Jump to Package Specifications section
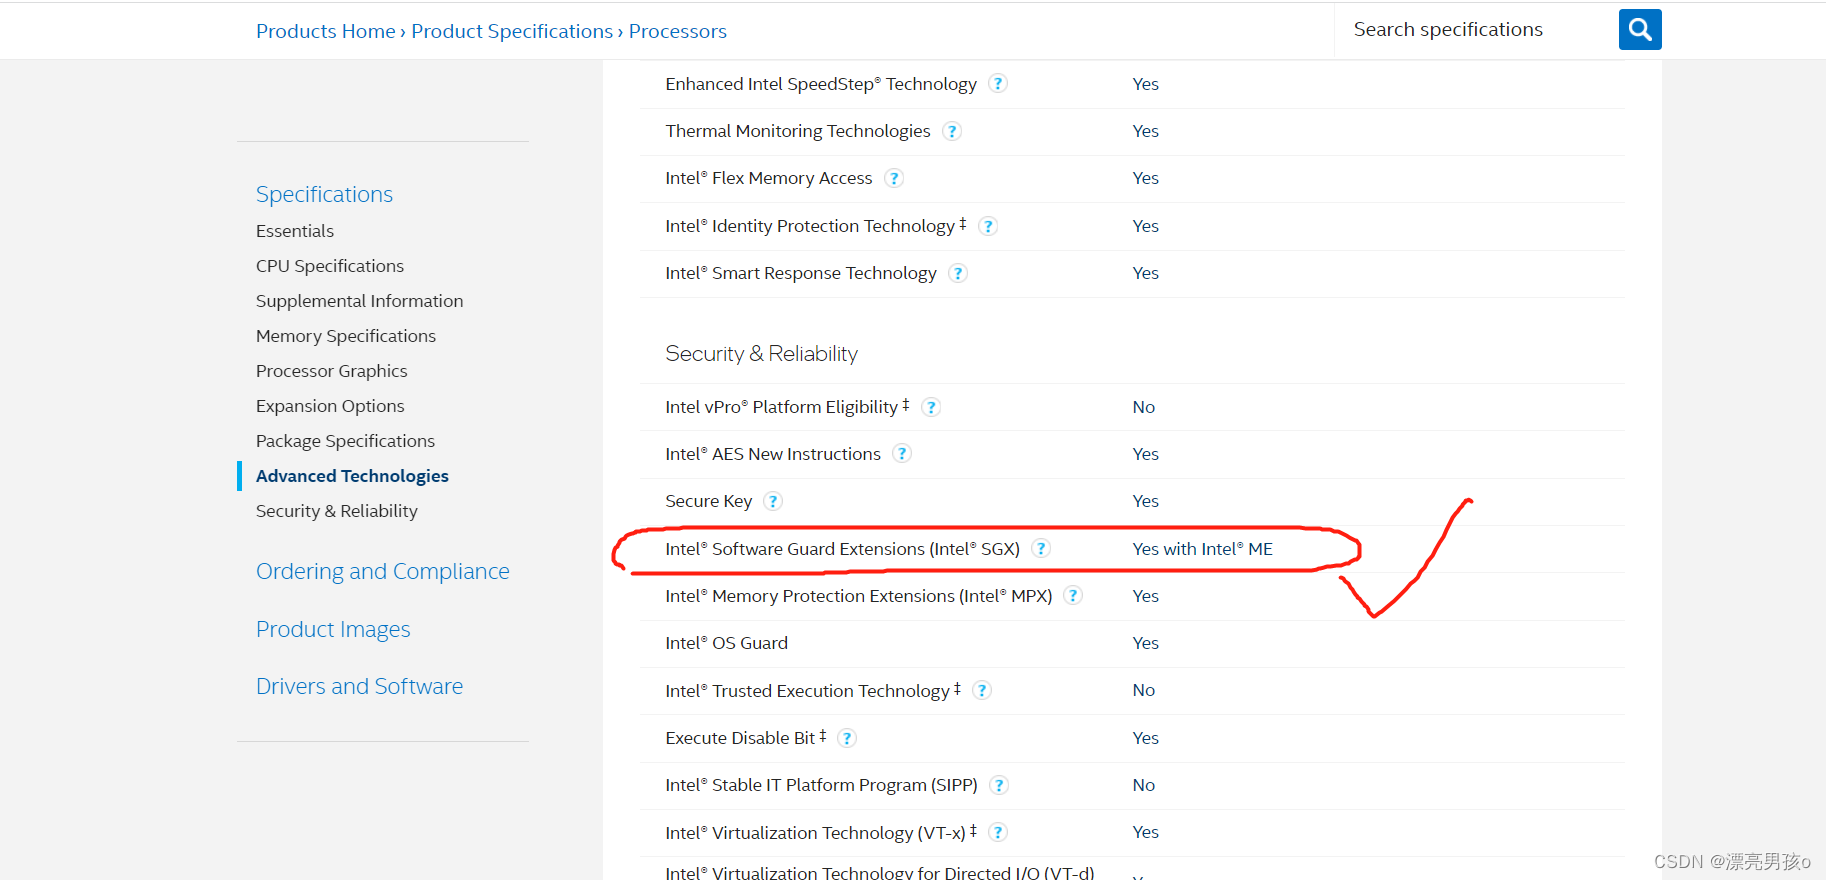 (x=345, y=441)
